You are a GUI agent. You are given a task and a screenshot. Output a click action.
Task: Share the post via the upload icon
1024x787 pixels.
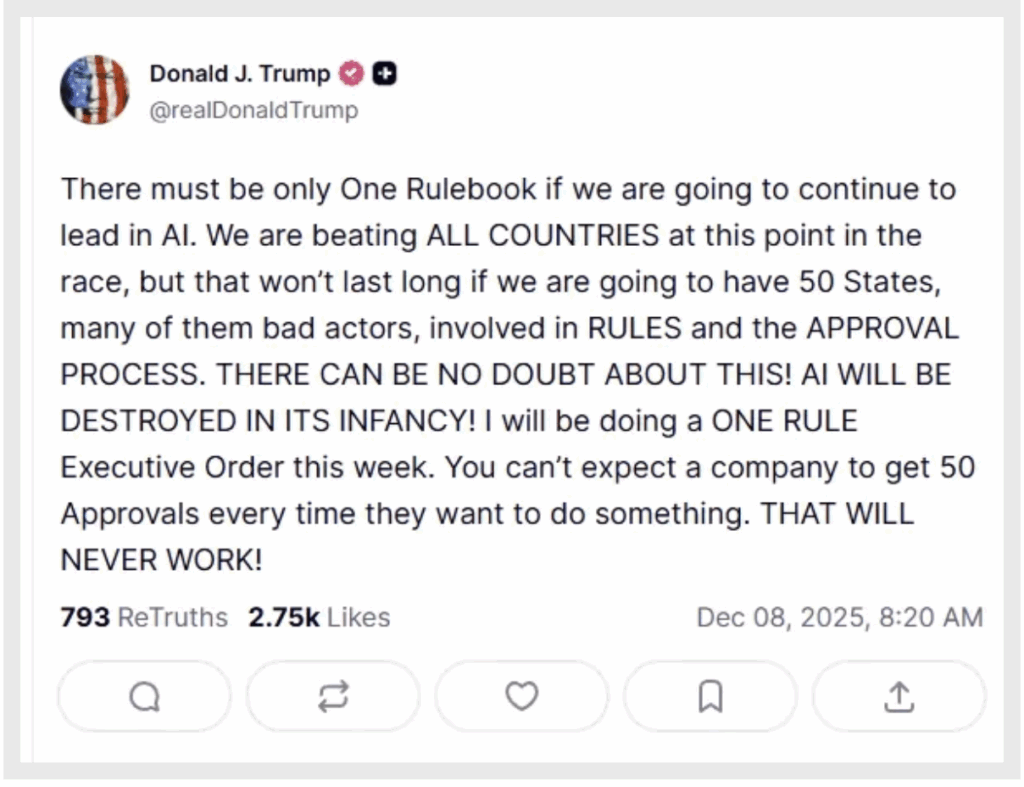click(x=899, y=697)
